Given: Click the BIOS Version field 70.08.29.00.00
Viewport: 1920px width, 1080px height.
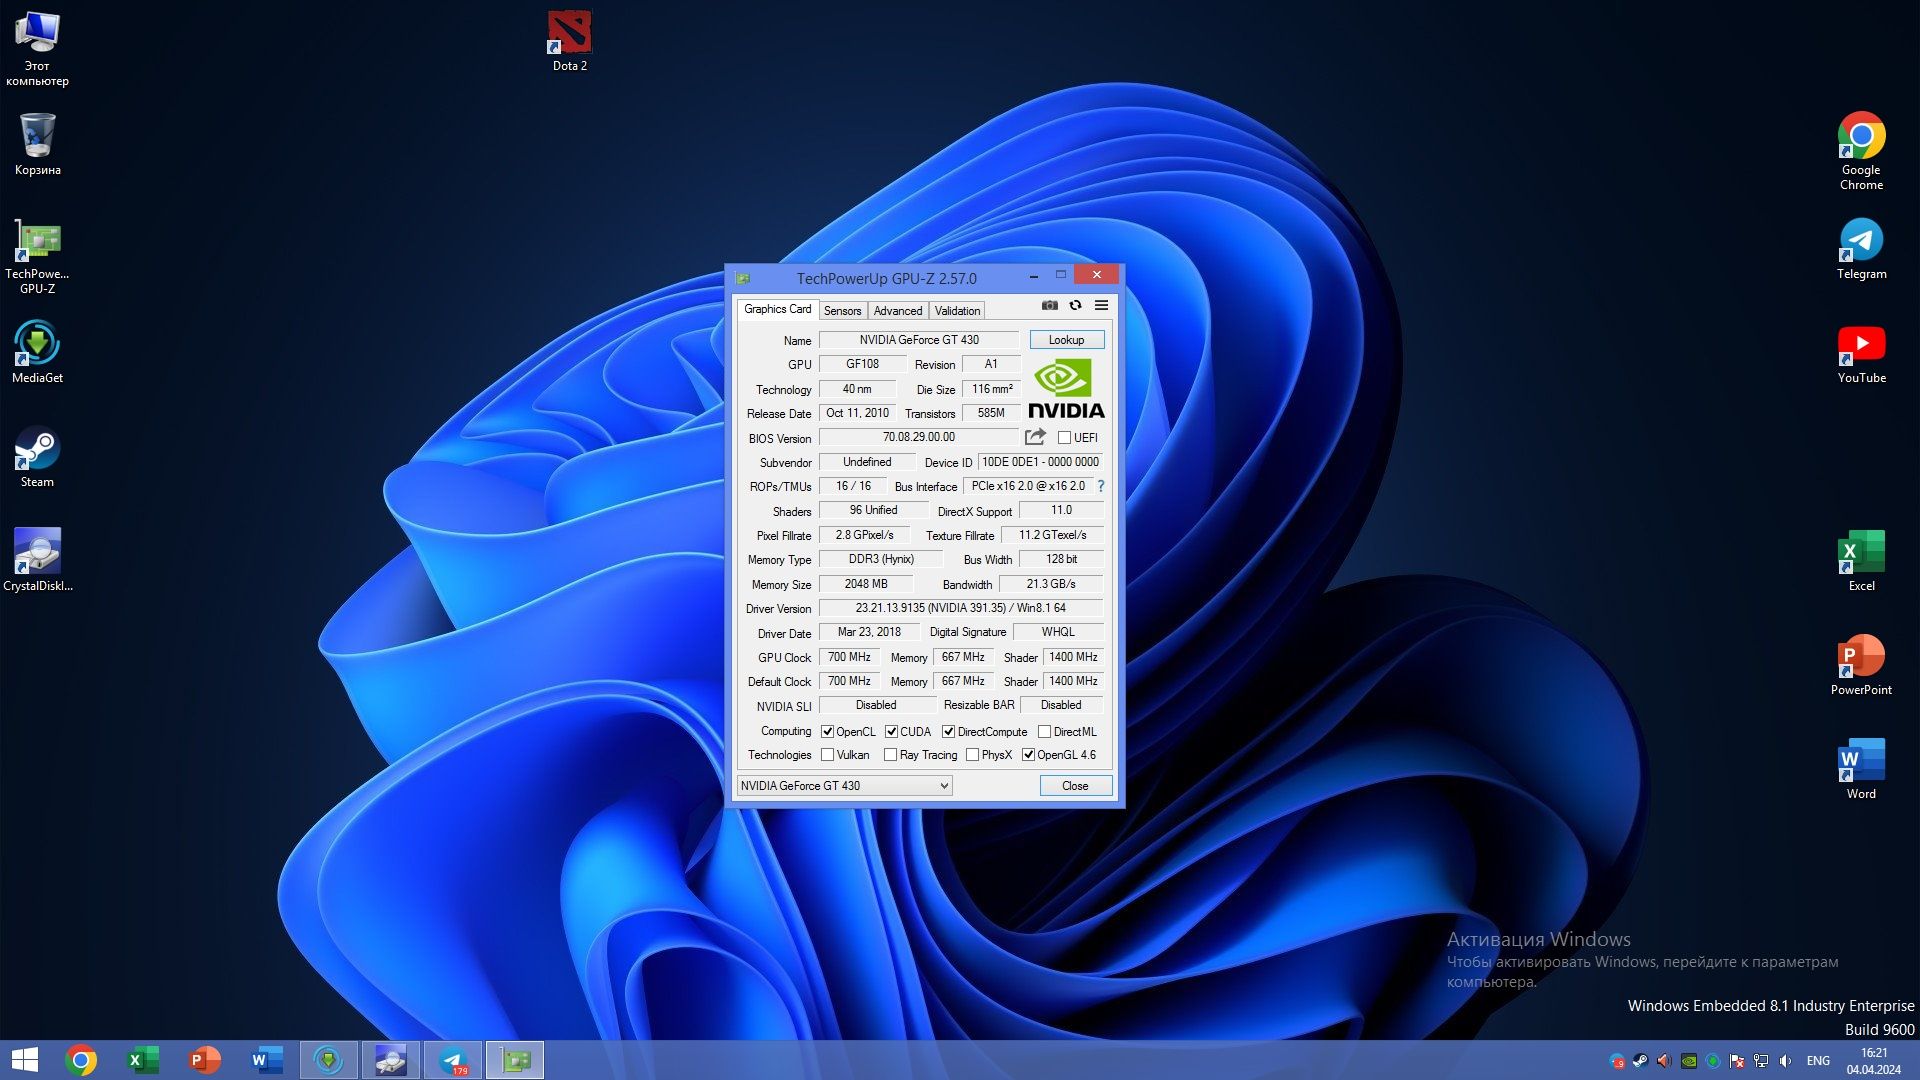Looking at the screenshot, I should pyautogui.click(x=918, y=437).
